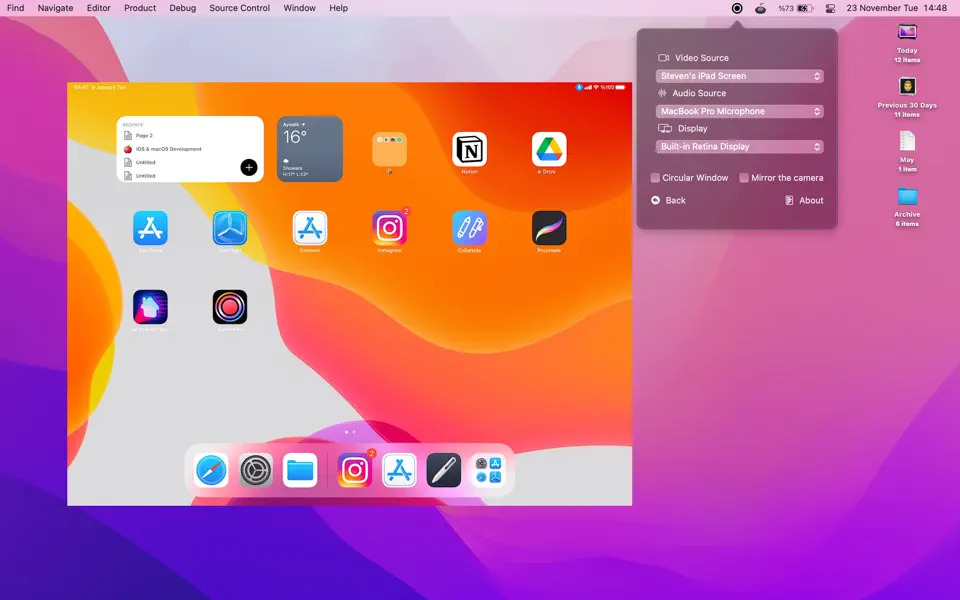Open the Archive folder on desktop
This screenshot has height=600, width=960.
click(907, 197)
